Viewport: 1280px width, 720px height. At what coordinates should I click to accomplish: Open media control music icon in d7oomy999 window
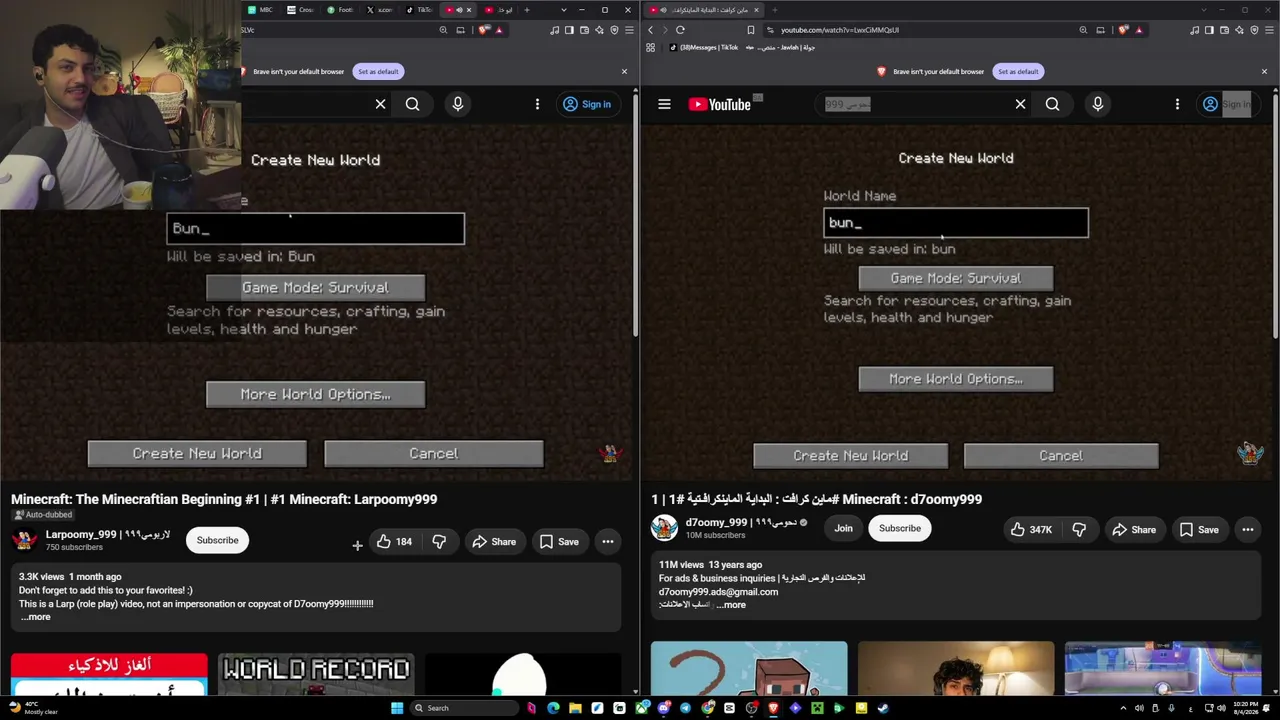pos(1194,30)
